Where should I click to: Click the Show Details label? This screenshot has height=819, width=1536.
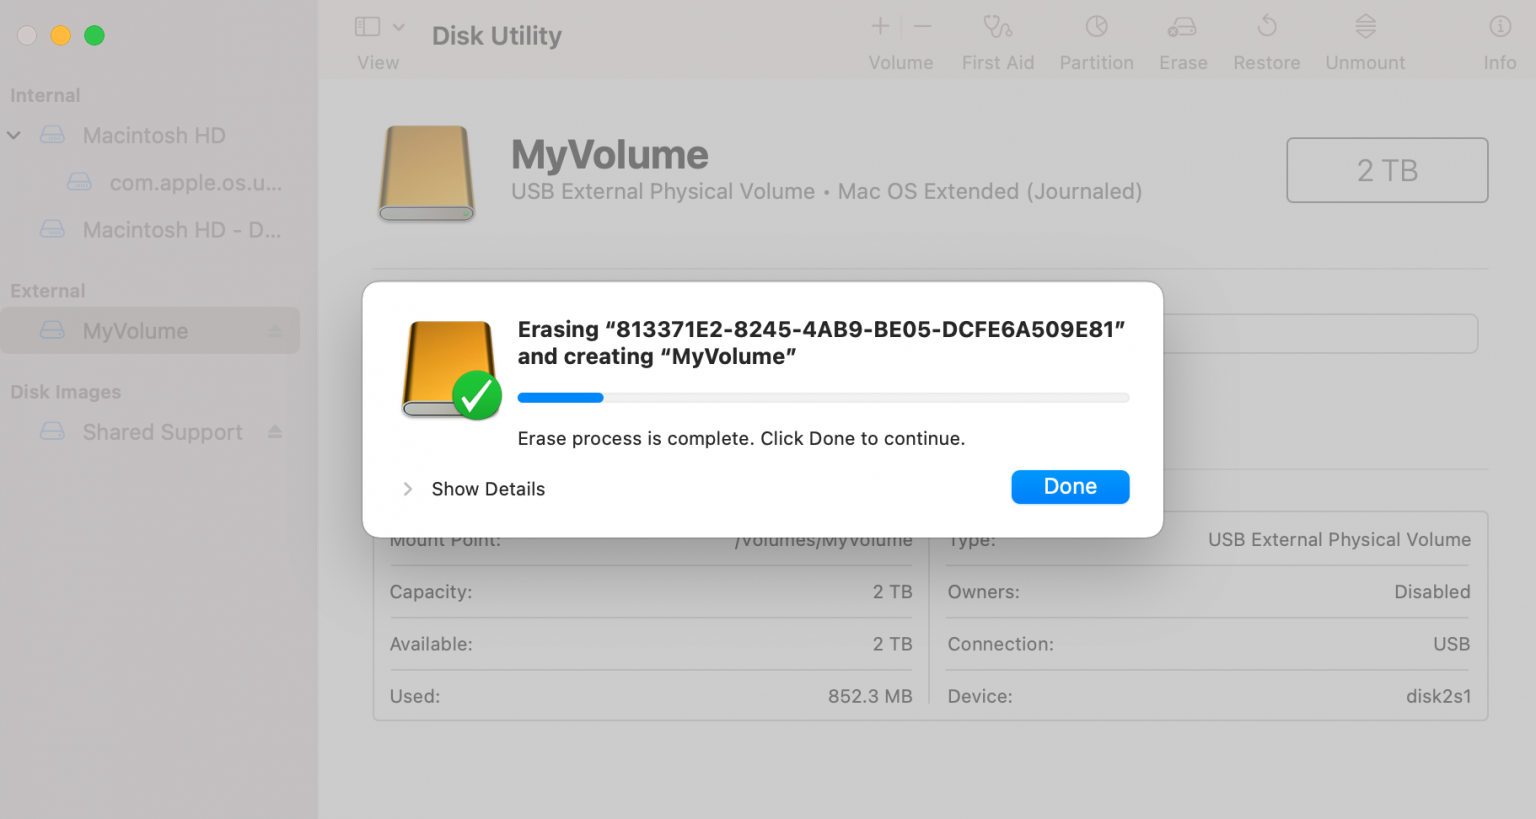tap(488, 489)
